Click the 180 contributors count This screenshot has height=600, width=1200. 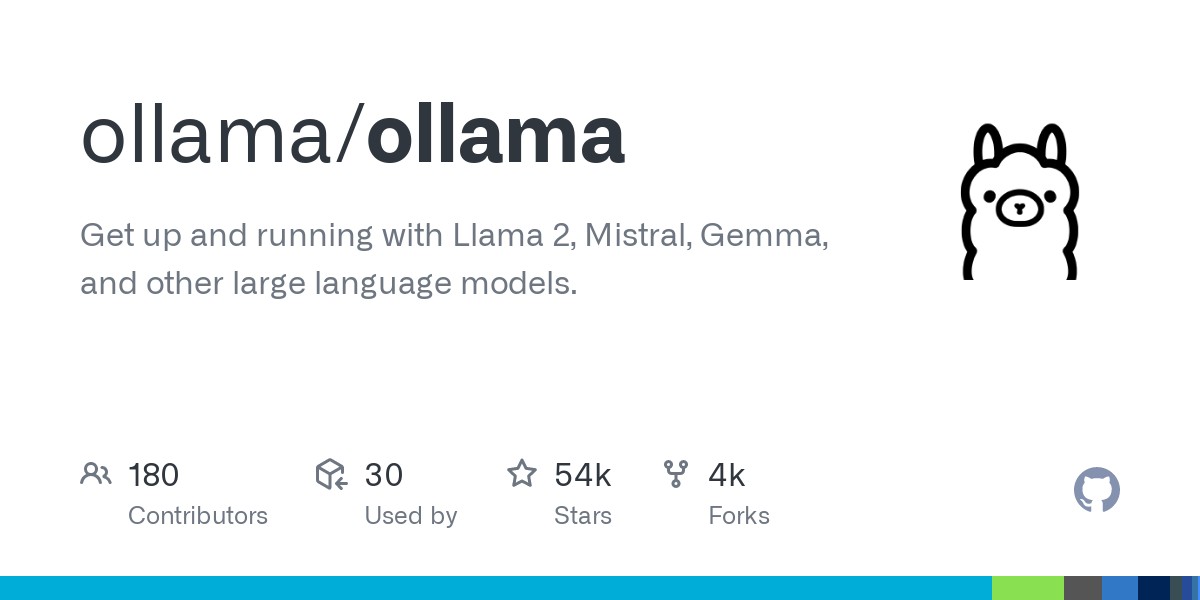(153, 474)
